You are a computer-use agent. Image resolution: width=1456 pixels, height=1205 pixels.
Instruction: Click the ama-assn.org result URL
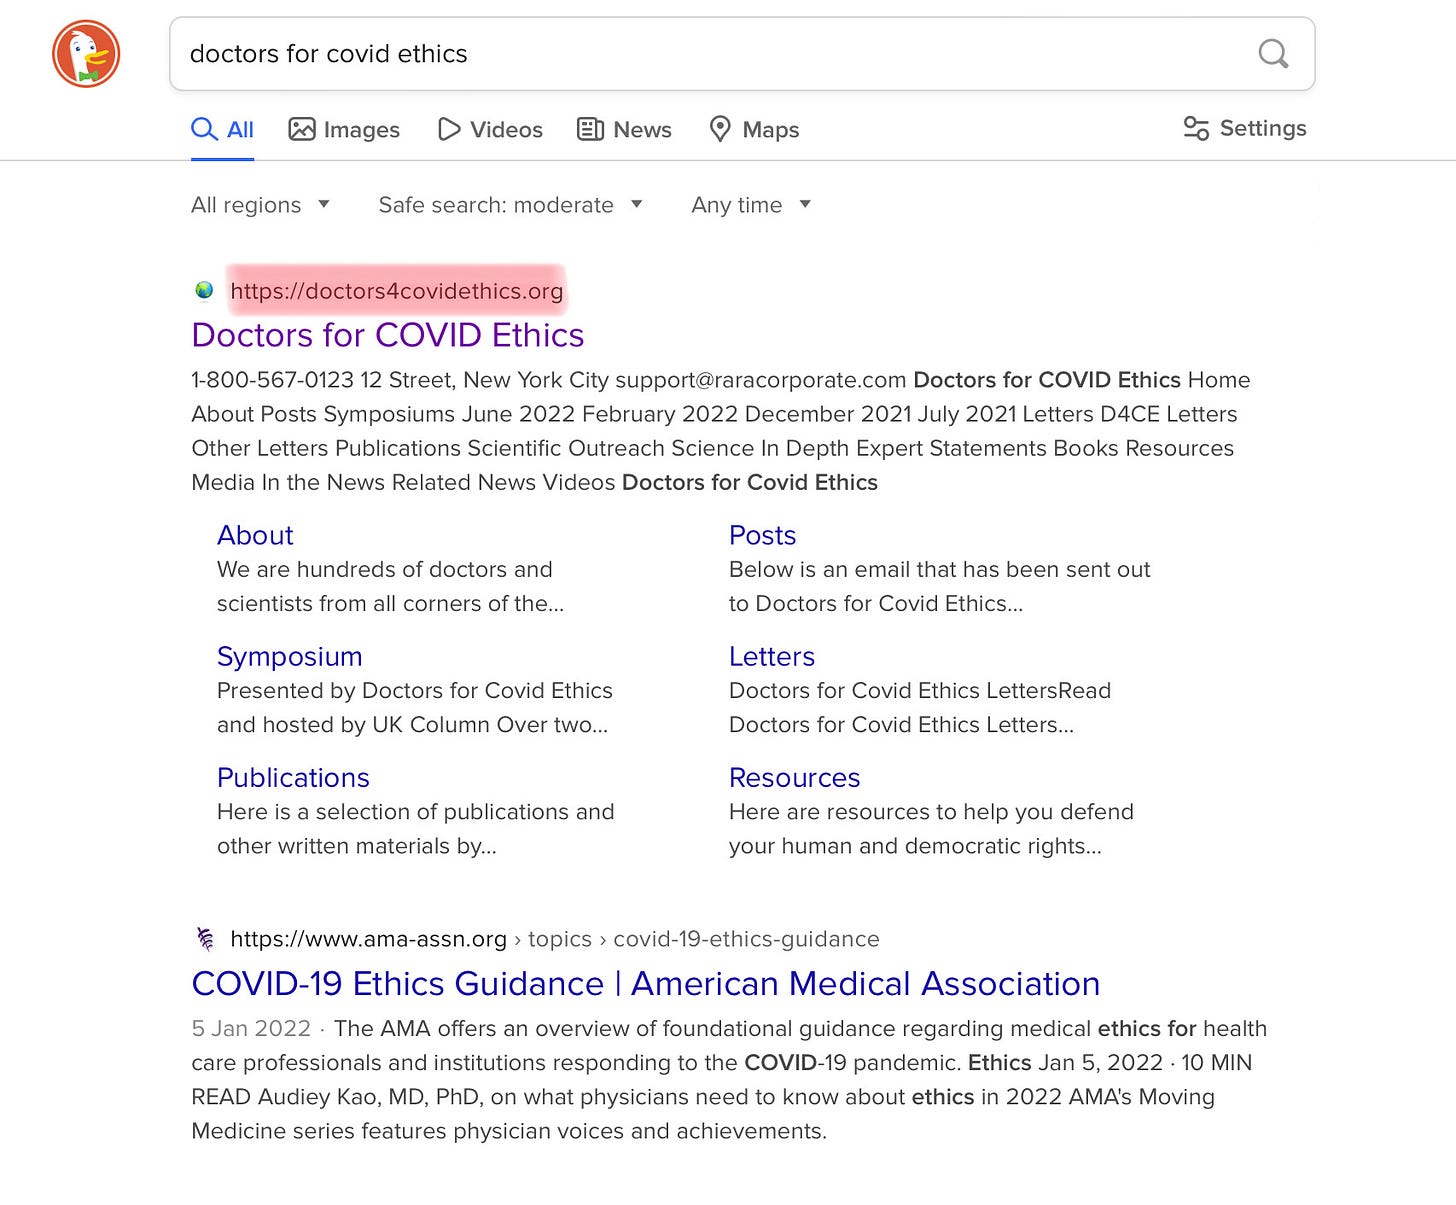[x=368, y=939]
